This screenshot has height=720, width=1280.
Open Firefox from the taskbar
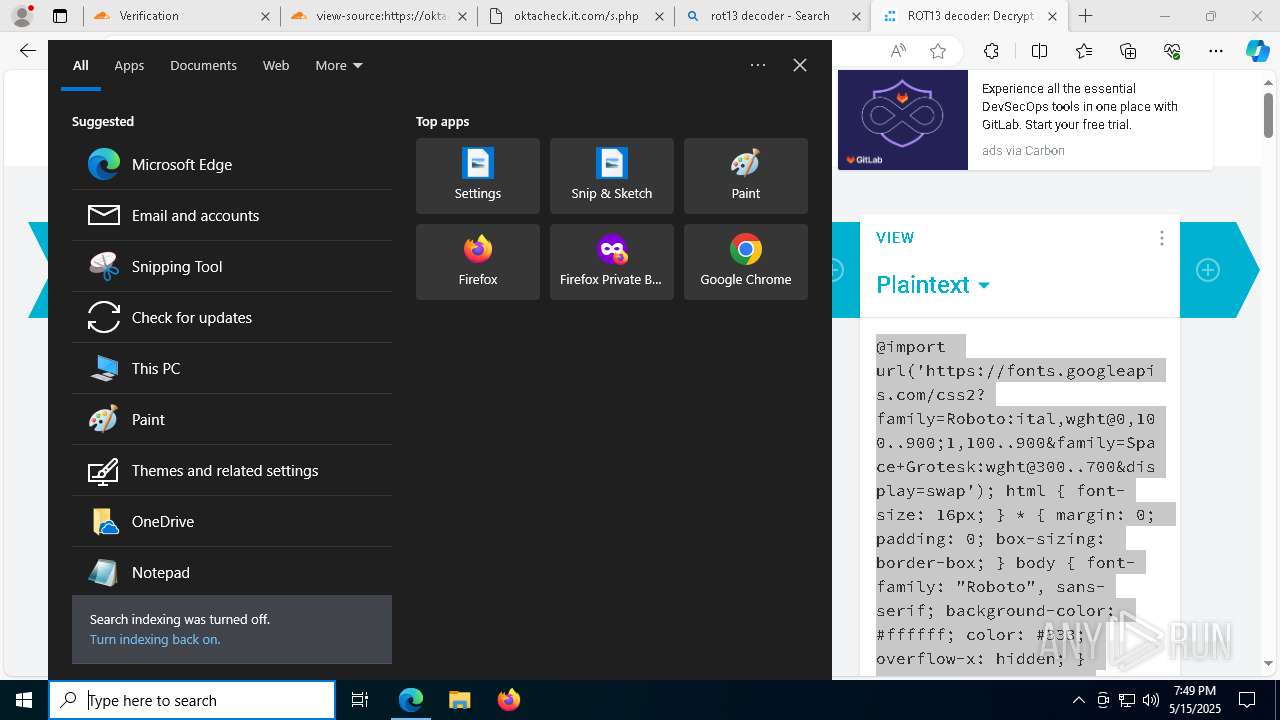508,700
